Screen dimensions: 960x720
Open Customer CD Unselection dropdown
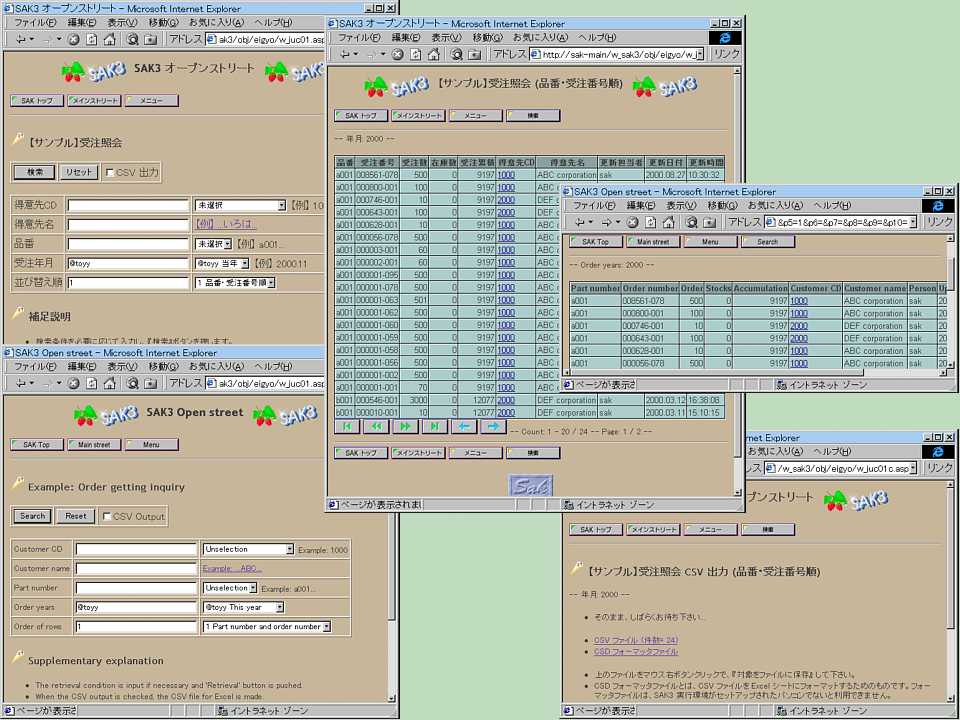(x=289, y=549)
